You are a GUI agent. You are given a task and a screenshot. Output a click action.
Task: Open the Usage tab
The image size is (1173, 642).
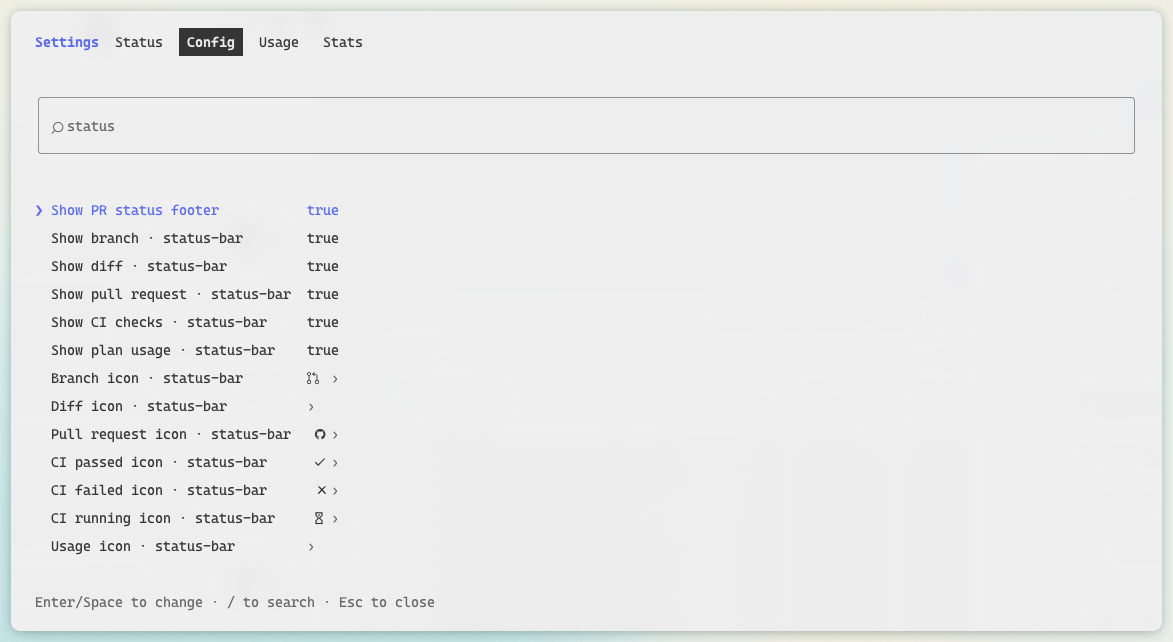278,43
